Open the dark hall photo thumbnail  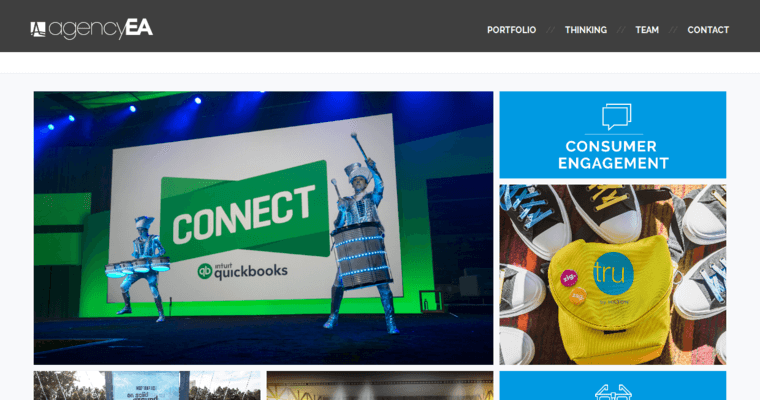pyautogui.click(x=380, y=385)
